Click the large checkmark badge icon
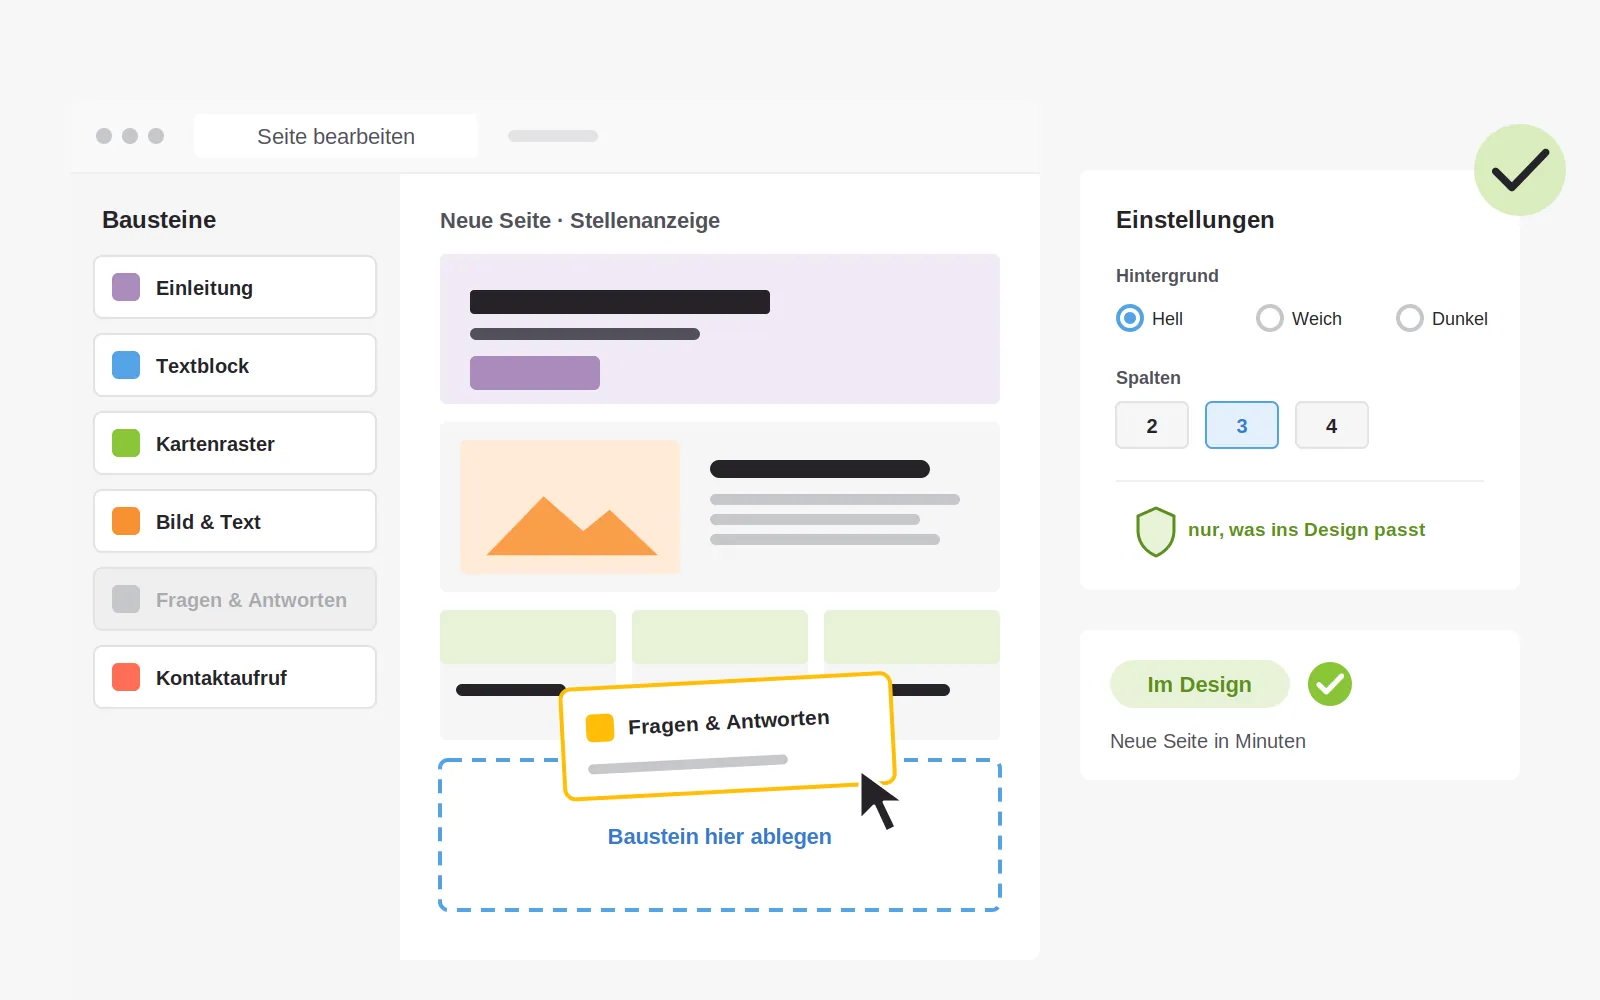Image resolution: width=1600 pixels, height=1000 pixels. coord(1520,170)
